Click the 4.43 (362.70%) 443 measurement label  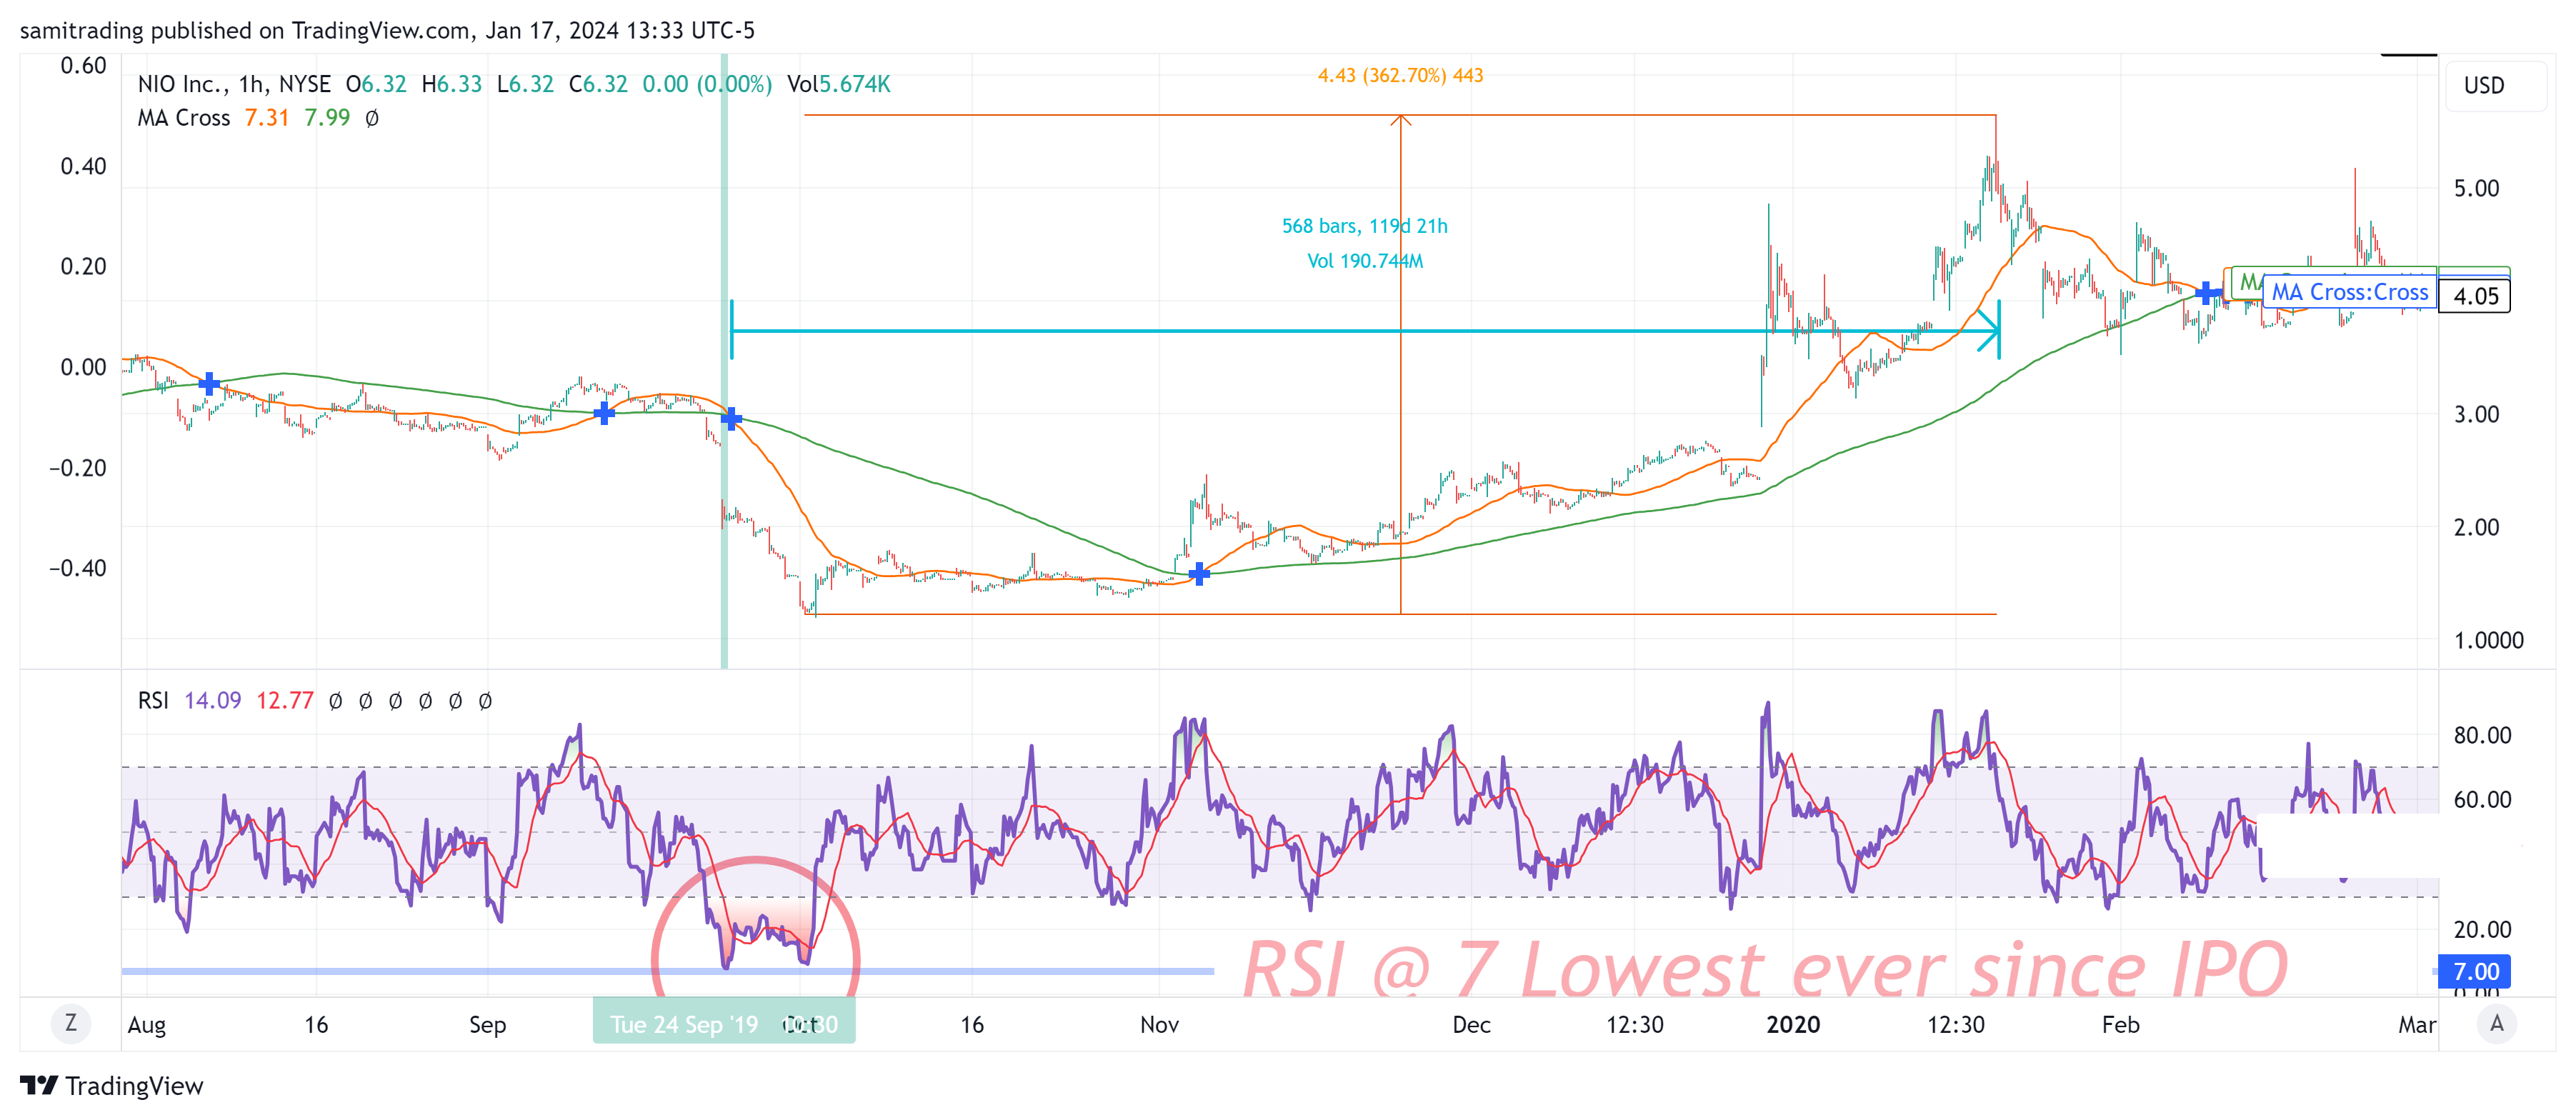1400,75
